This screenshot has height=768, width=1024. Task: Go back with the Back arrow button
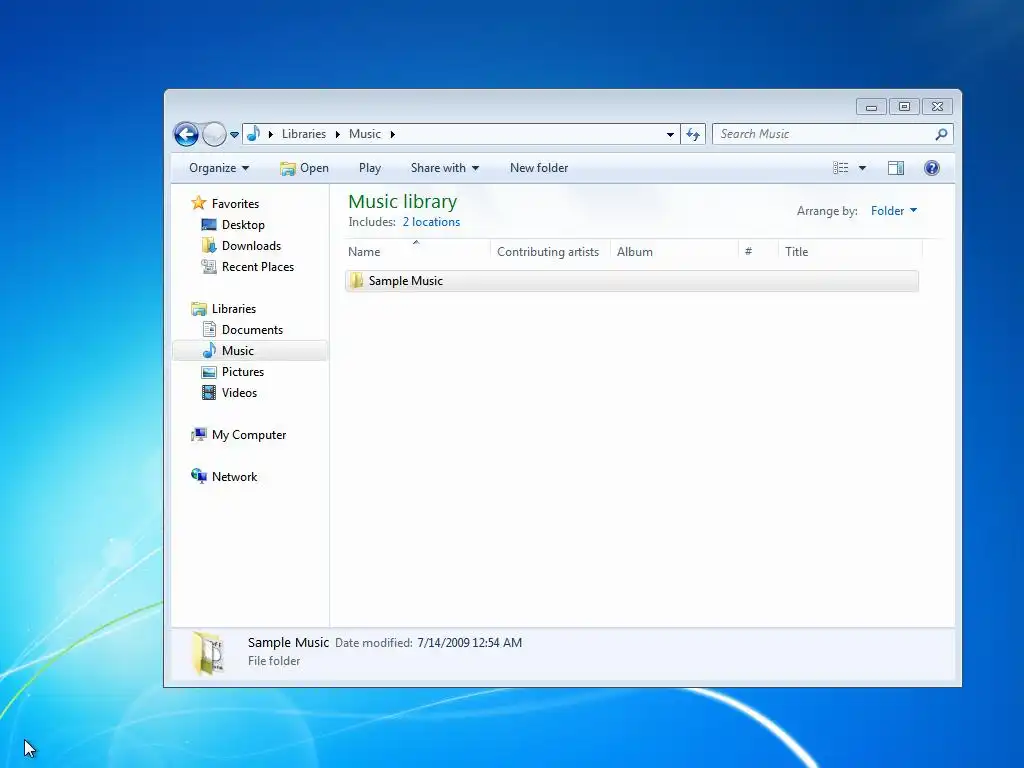(x=186, y=135)
